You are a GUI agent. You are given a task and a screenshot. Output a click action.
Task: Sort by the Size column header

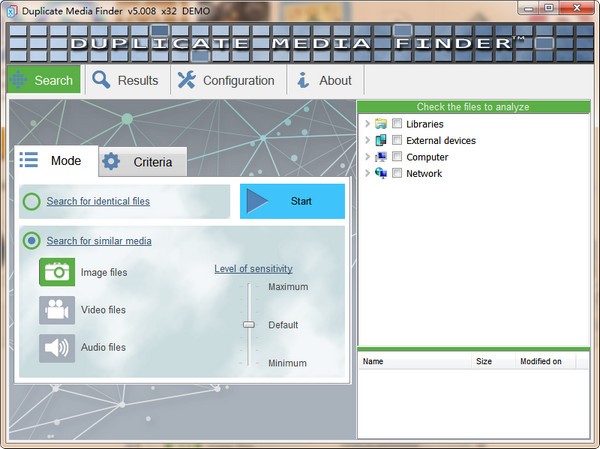pos(493,361)
